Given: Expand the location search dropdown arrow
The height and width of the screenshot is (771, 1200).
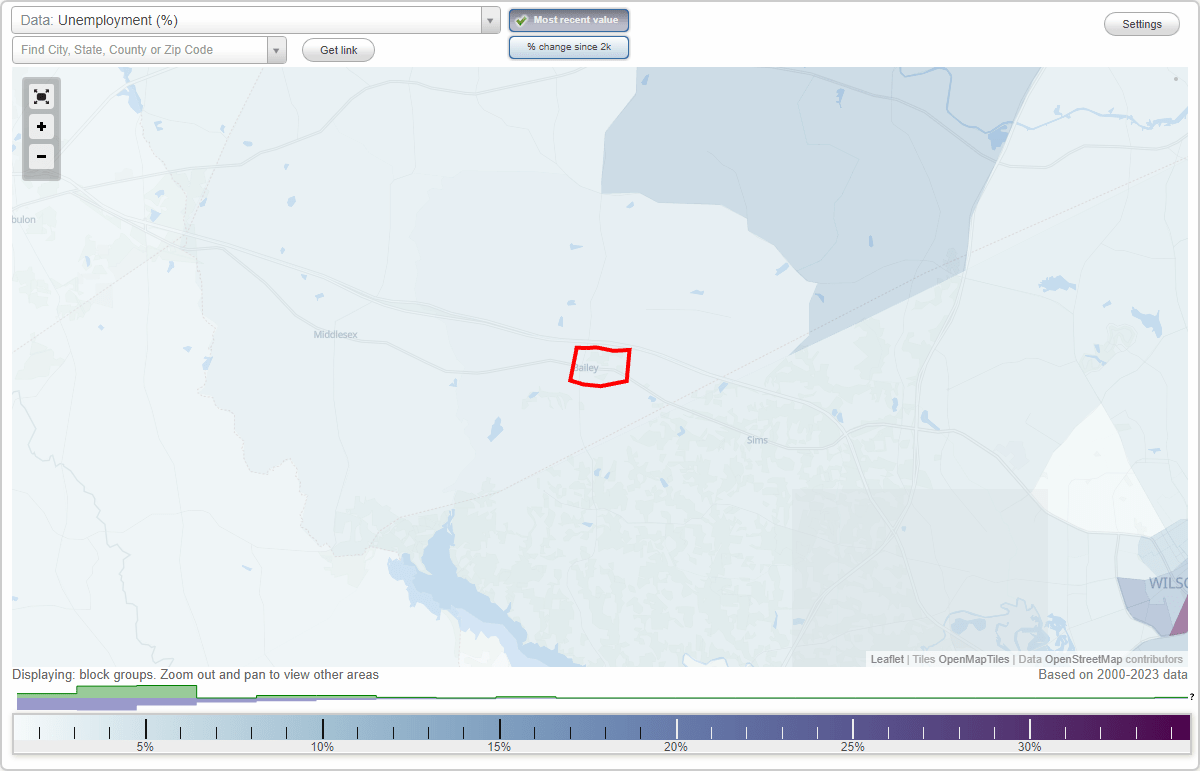Looking at the screenshot, I should [277, 50].
